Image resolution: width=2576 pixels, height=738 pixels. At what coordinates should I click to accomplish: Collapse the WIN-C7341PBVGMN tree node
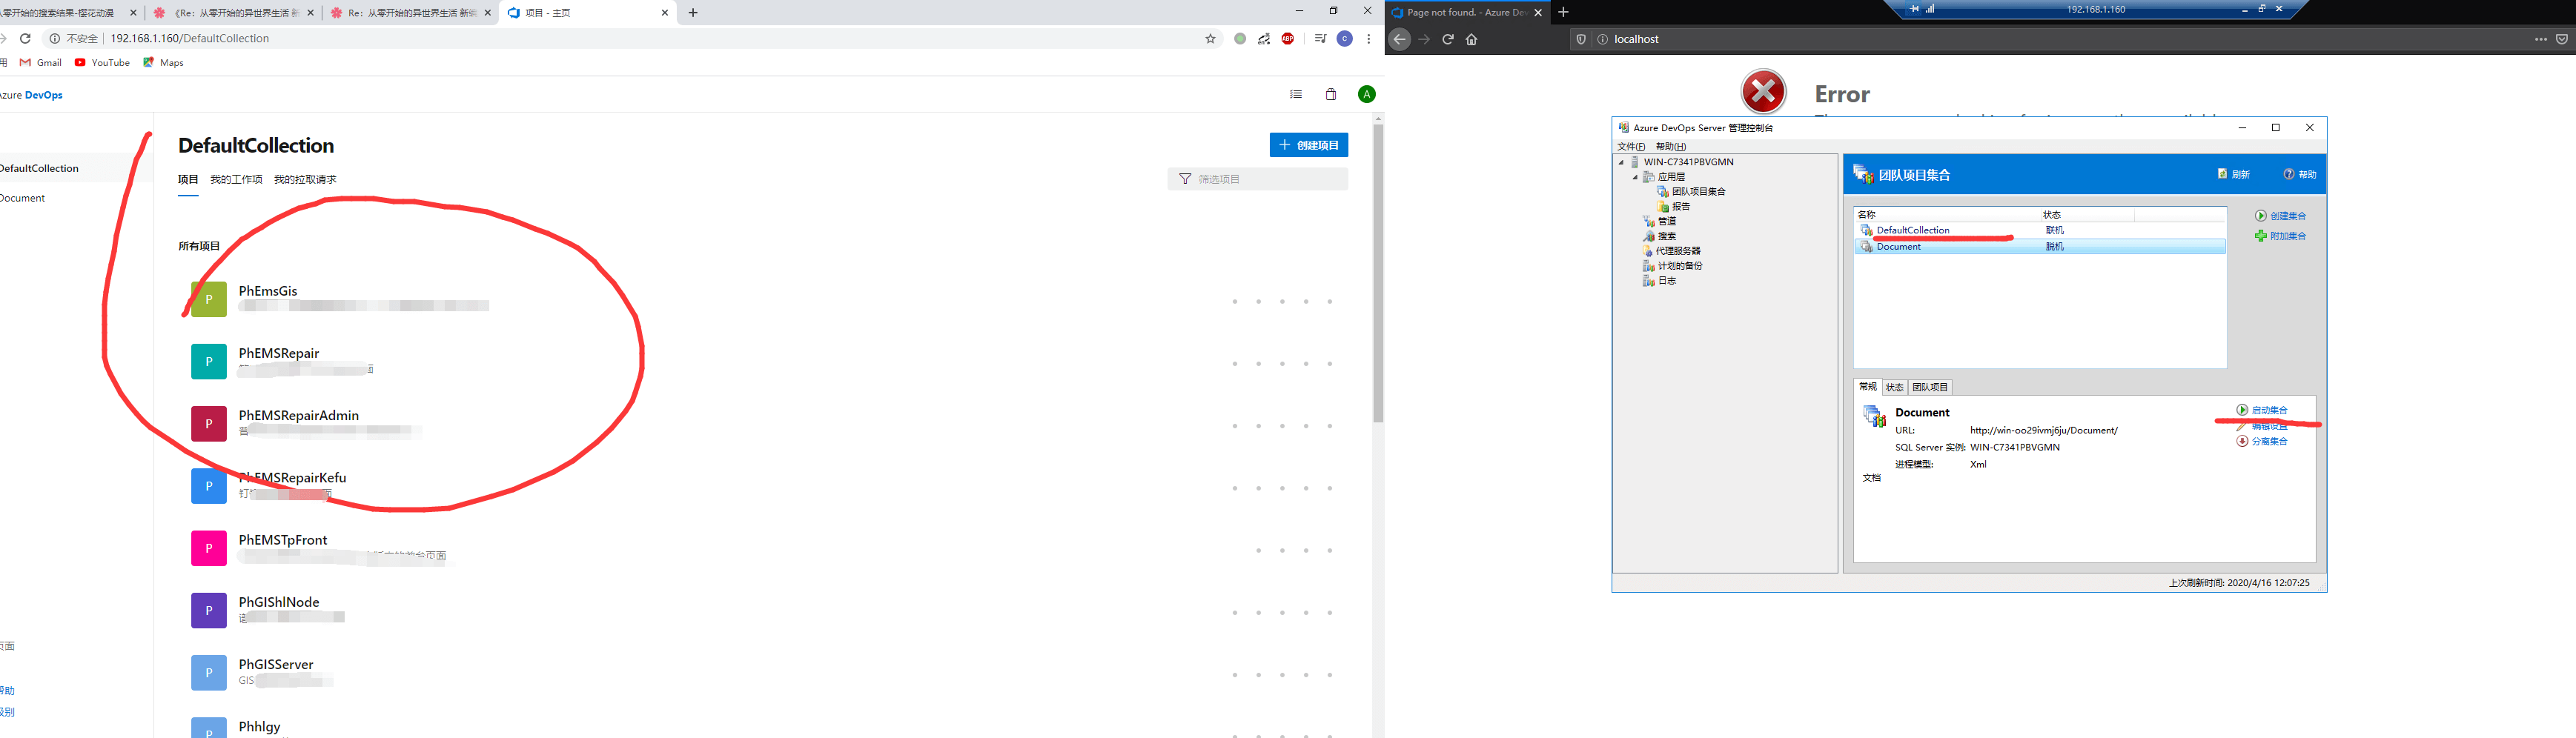(x=1621, y=162)
